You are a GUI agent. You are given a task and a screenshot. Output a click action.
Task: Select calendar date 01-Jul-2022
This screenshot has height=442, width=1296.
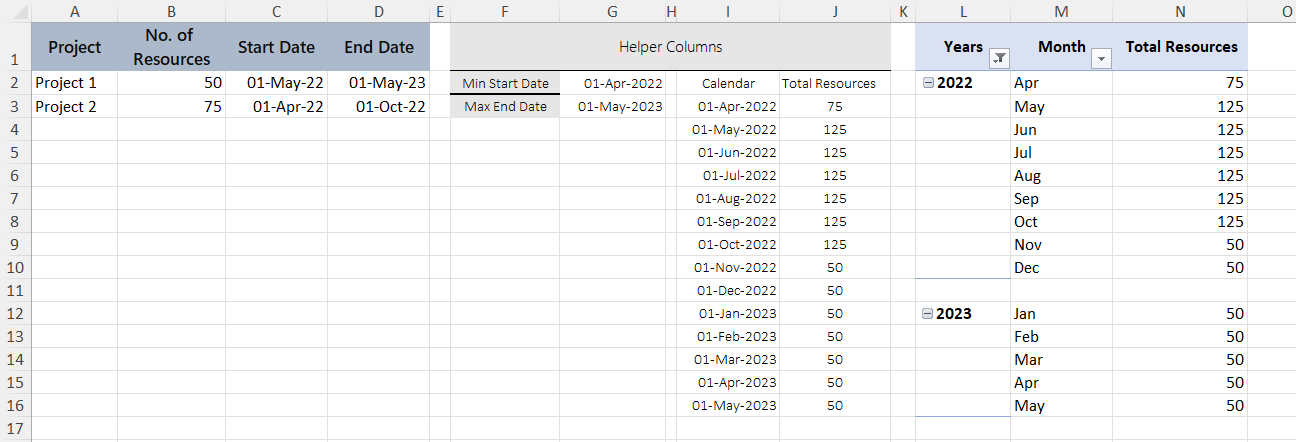728,175
